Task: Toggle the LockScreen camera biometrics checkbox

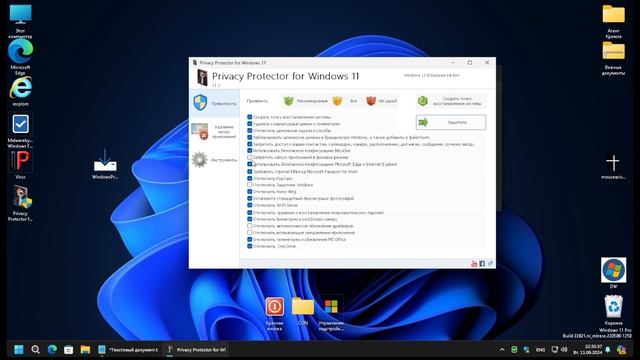Action: 249,219
